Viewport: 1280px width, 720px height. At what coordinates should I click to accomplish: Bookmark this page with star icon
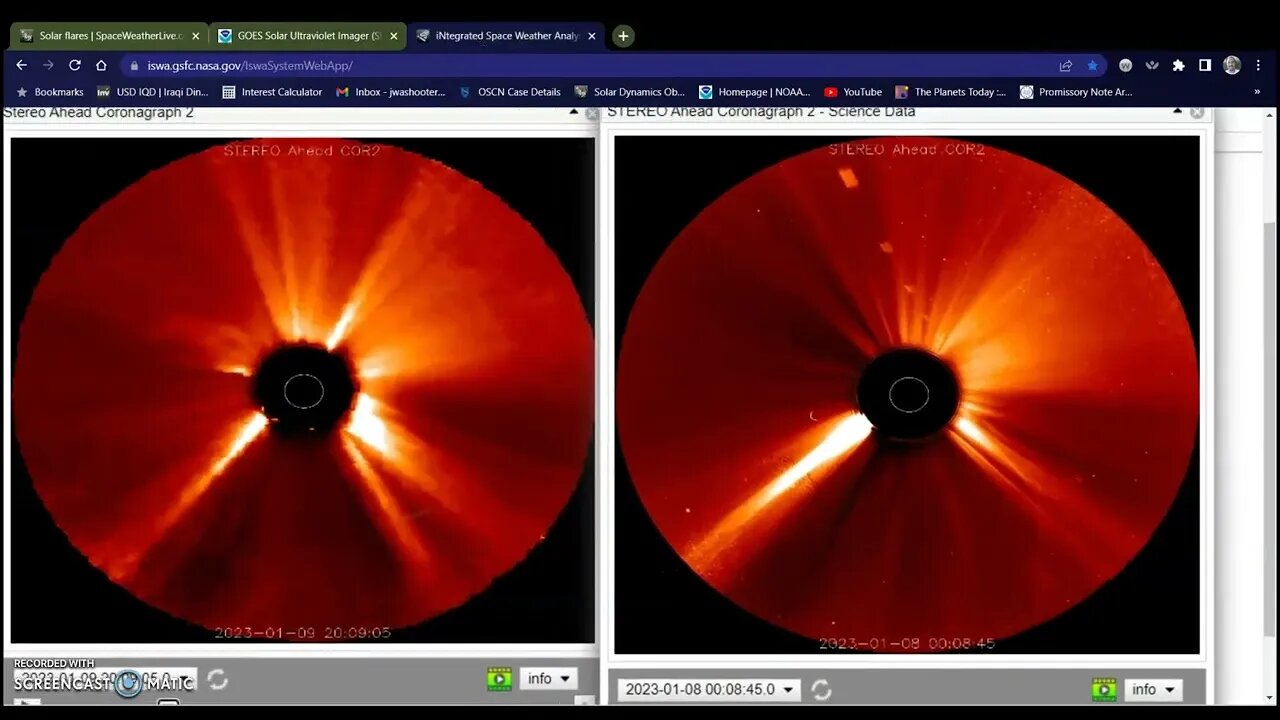click(x=1092, y=65)
